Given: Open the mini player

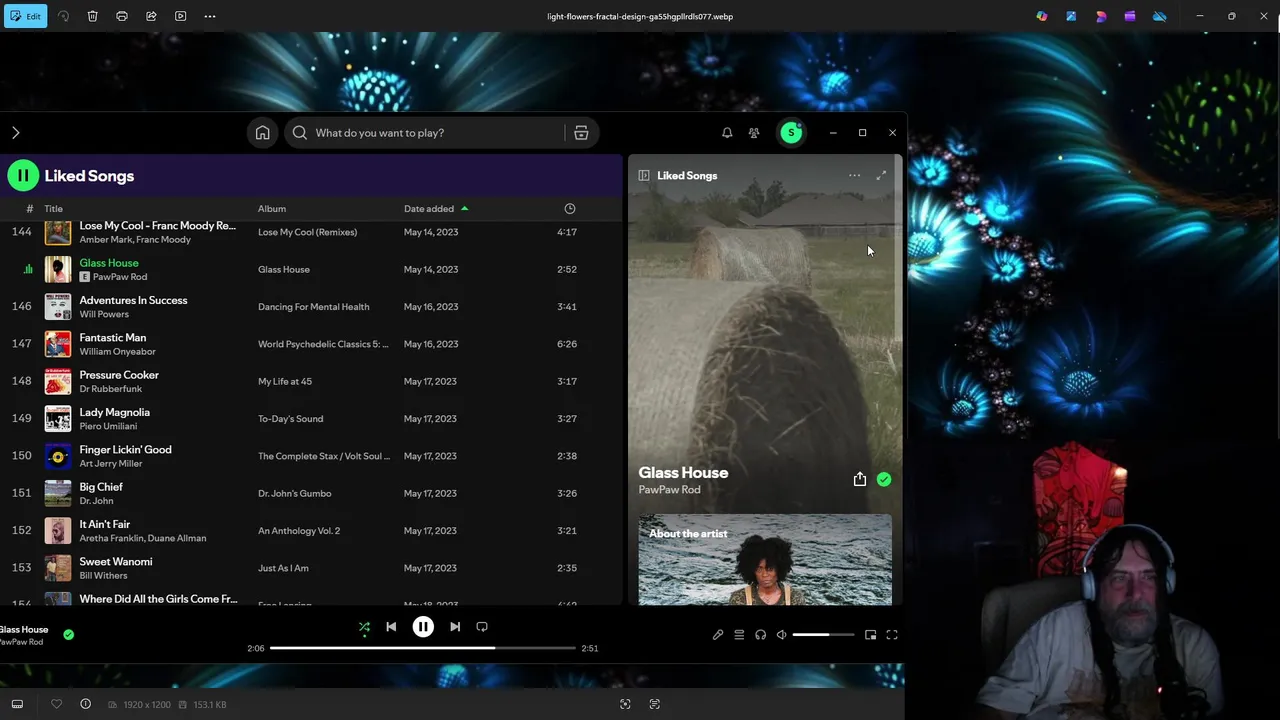Looking at the screenshot, I should (x=870, y=635).
